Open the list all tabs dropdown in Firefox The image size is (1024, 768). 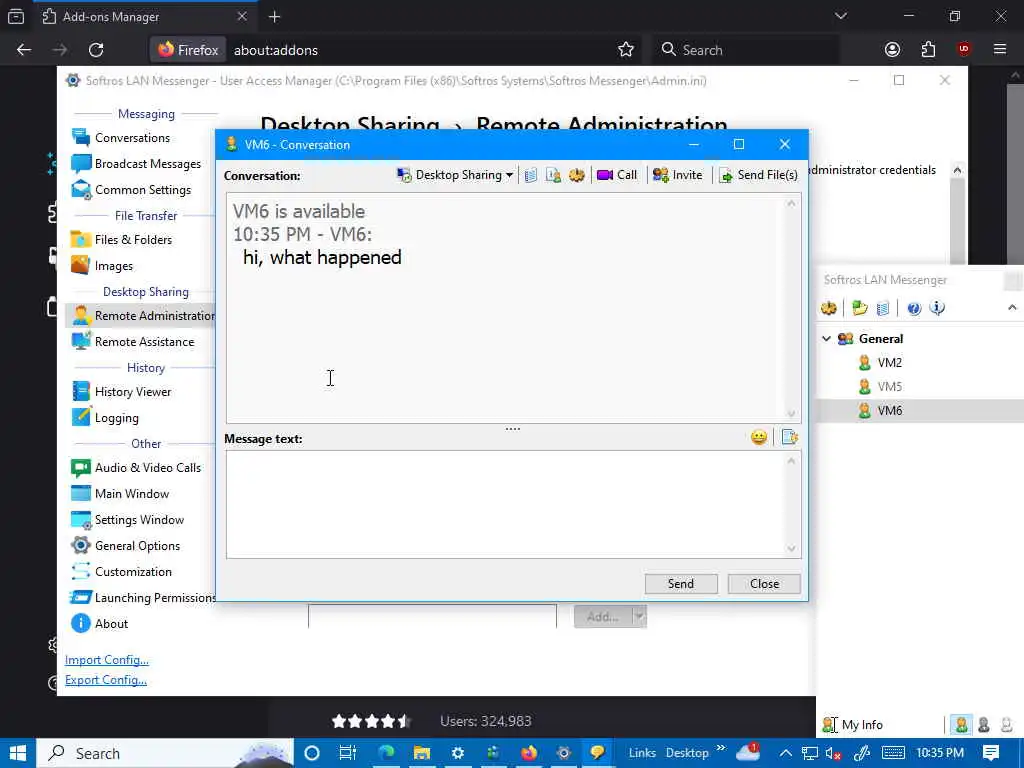point(840,16)
